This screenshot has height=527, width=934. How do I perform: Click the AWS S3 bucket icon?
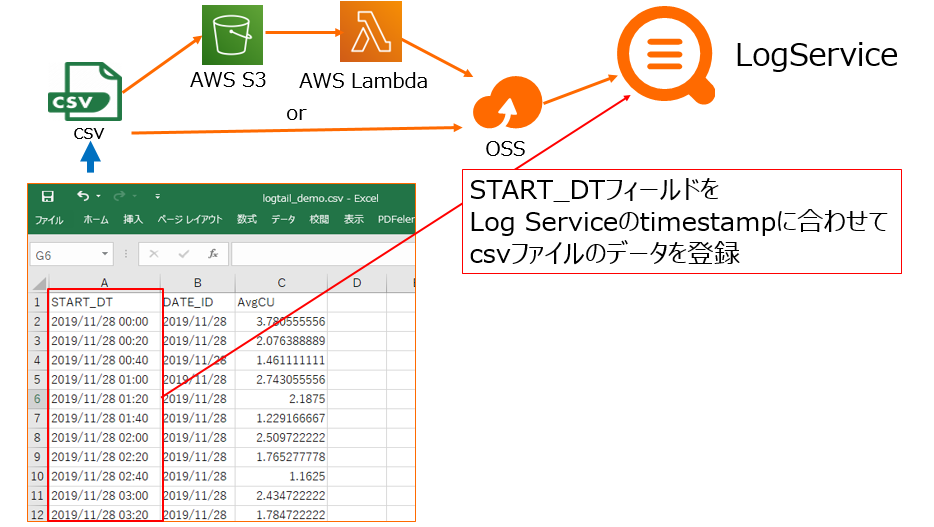point(232,35)
